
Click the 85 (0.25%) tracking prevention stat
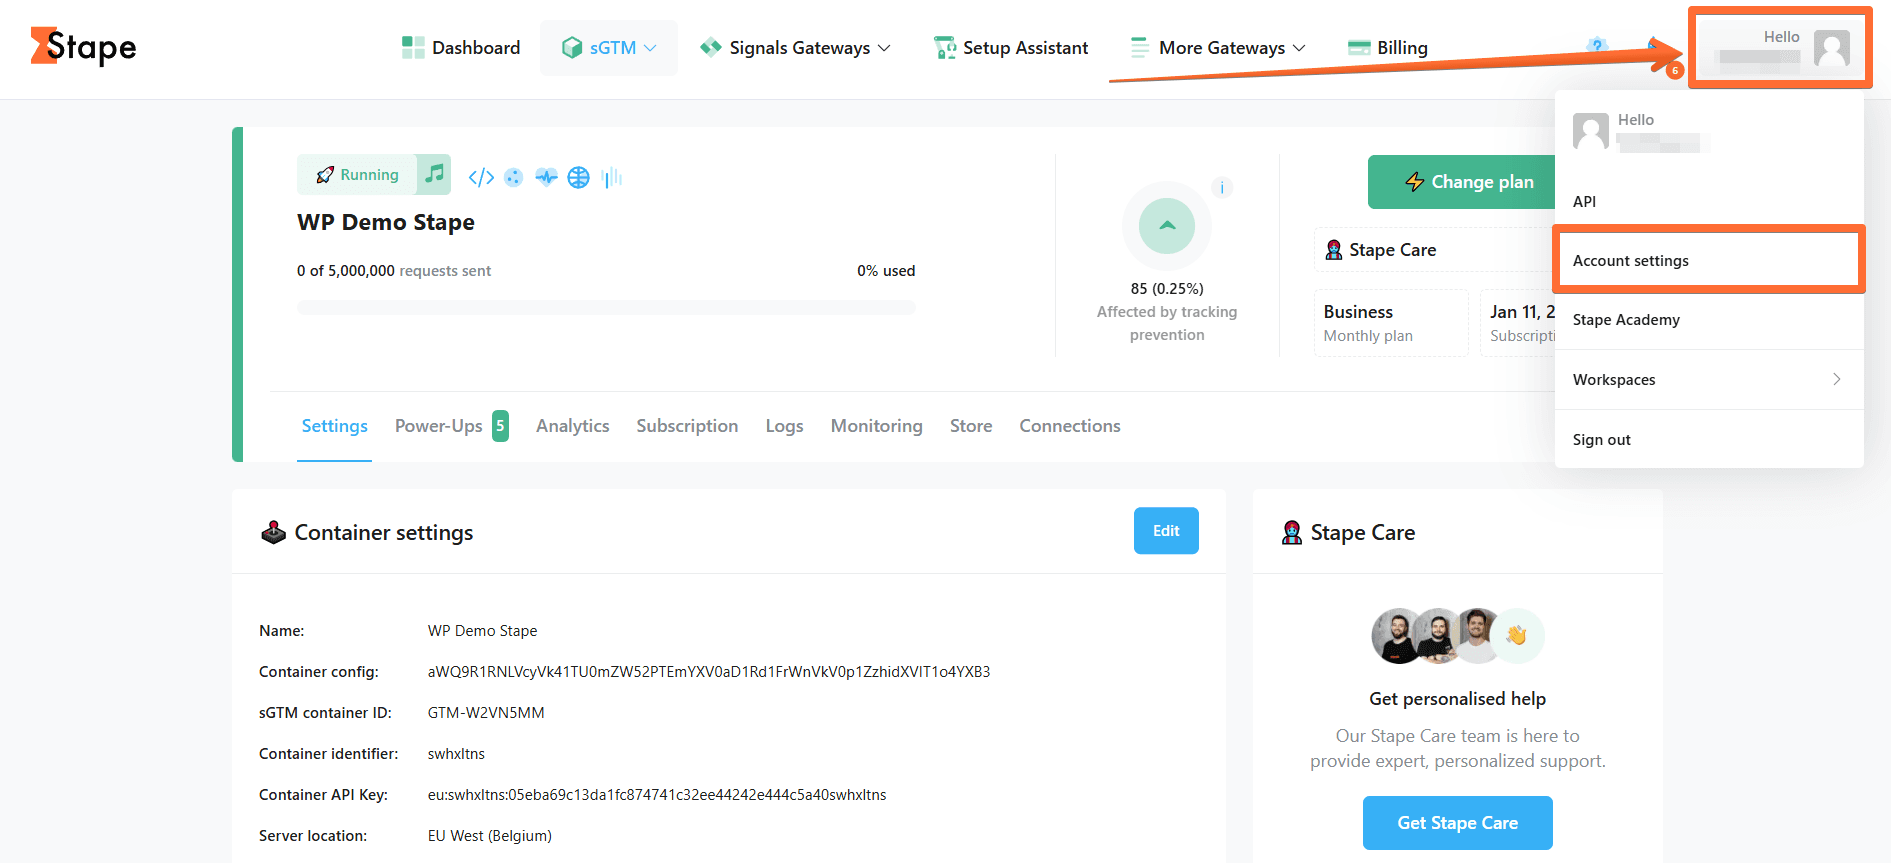1167,289
